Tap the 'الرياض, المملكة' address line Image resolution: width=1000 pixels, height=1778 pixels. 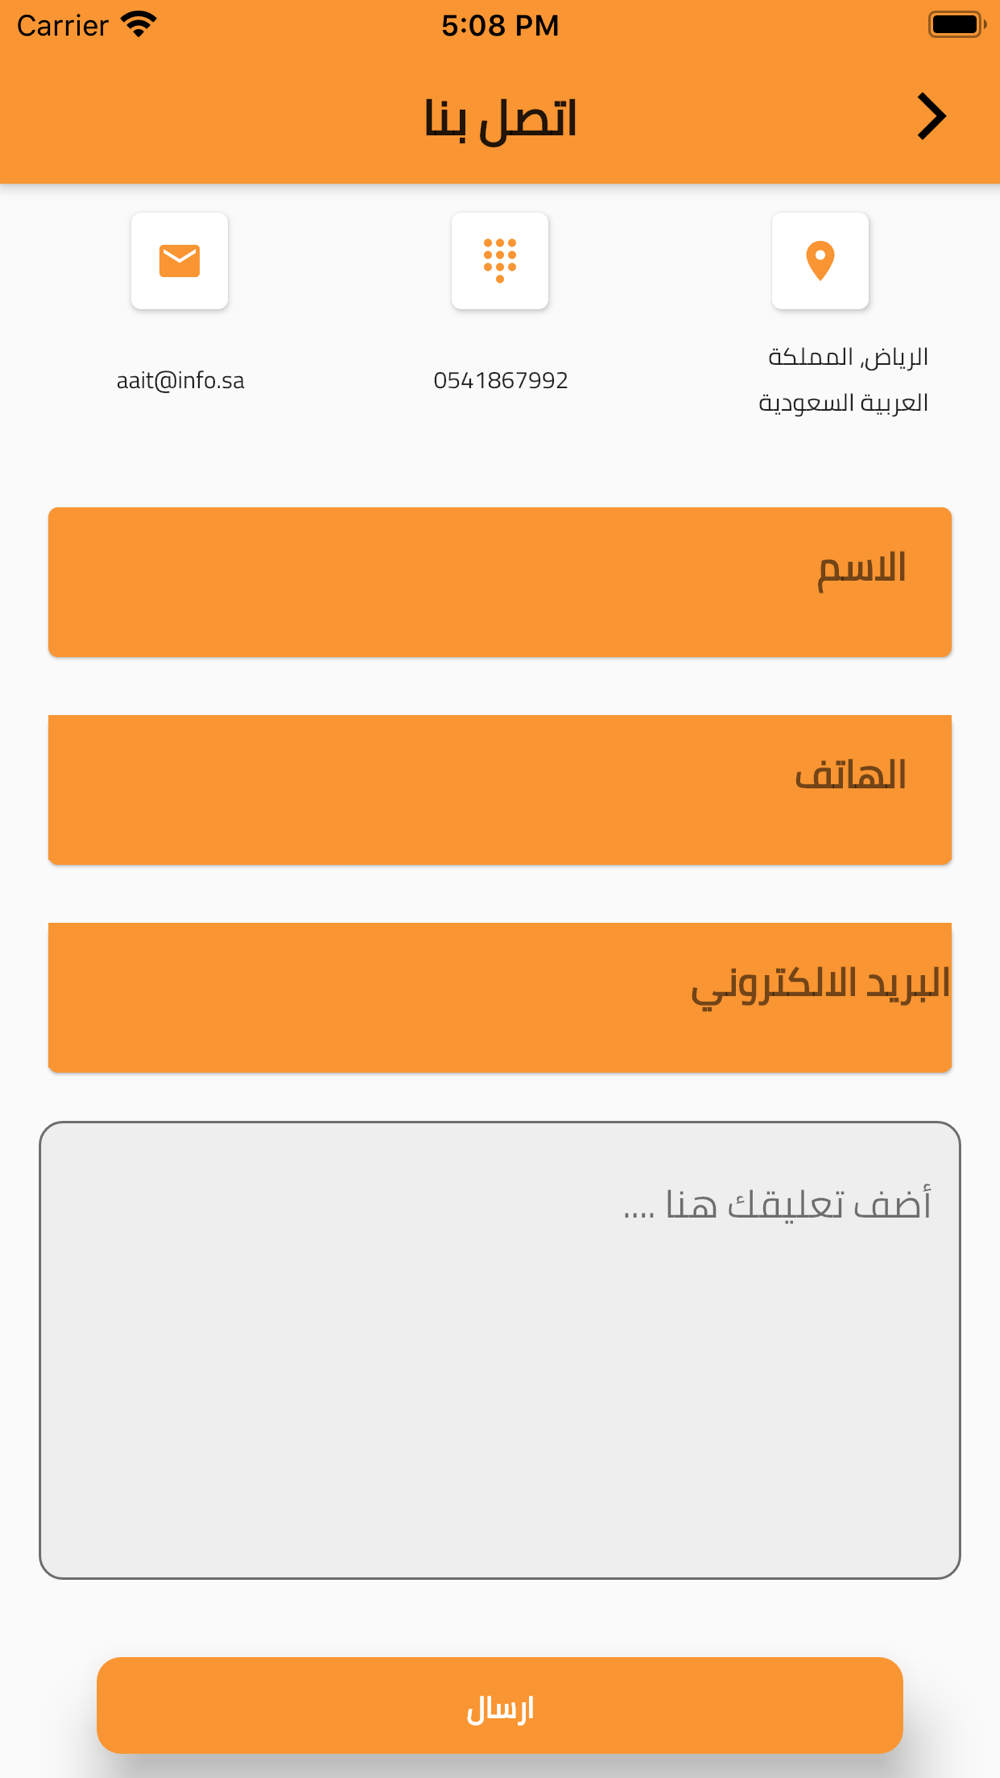point(847,357)
